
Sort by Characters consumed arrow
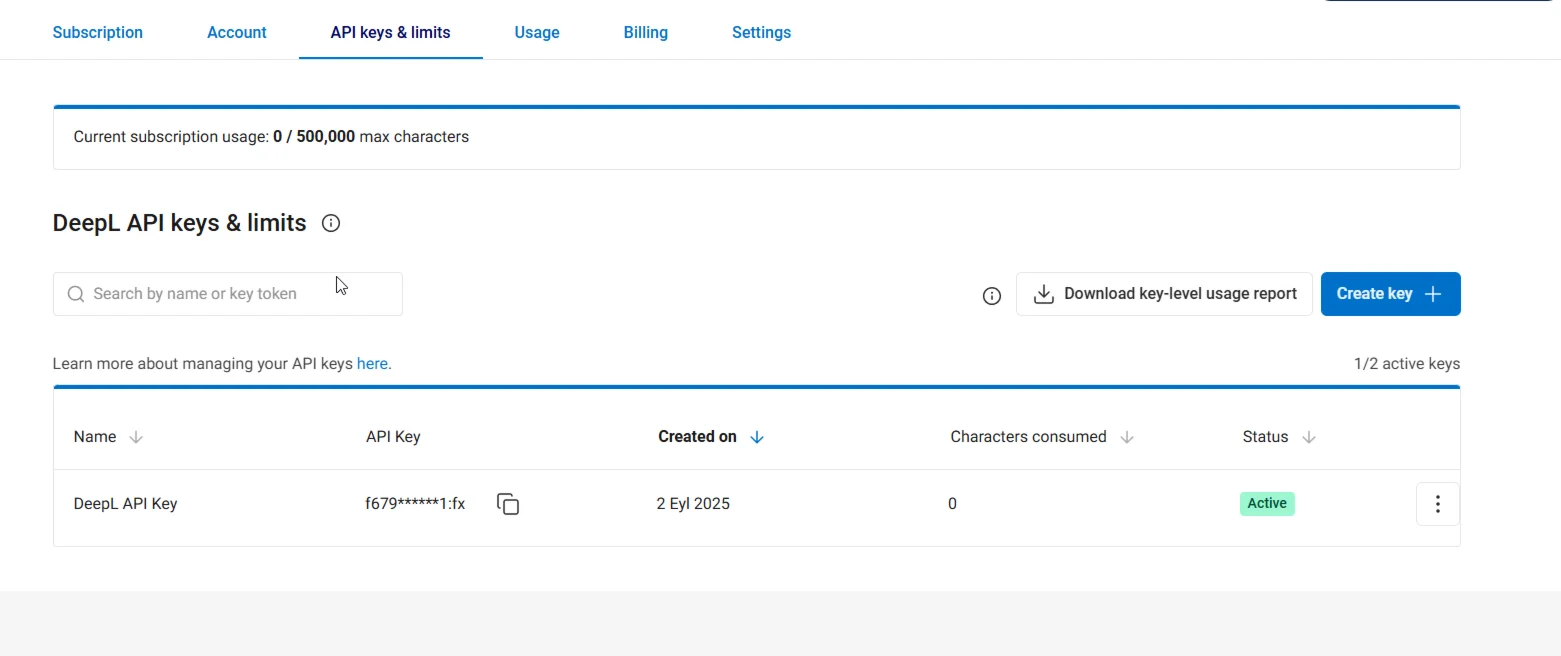pos(1127,437)
